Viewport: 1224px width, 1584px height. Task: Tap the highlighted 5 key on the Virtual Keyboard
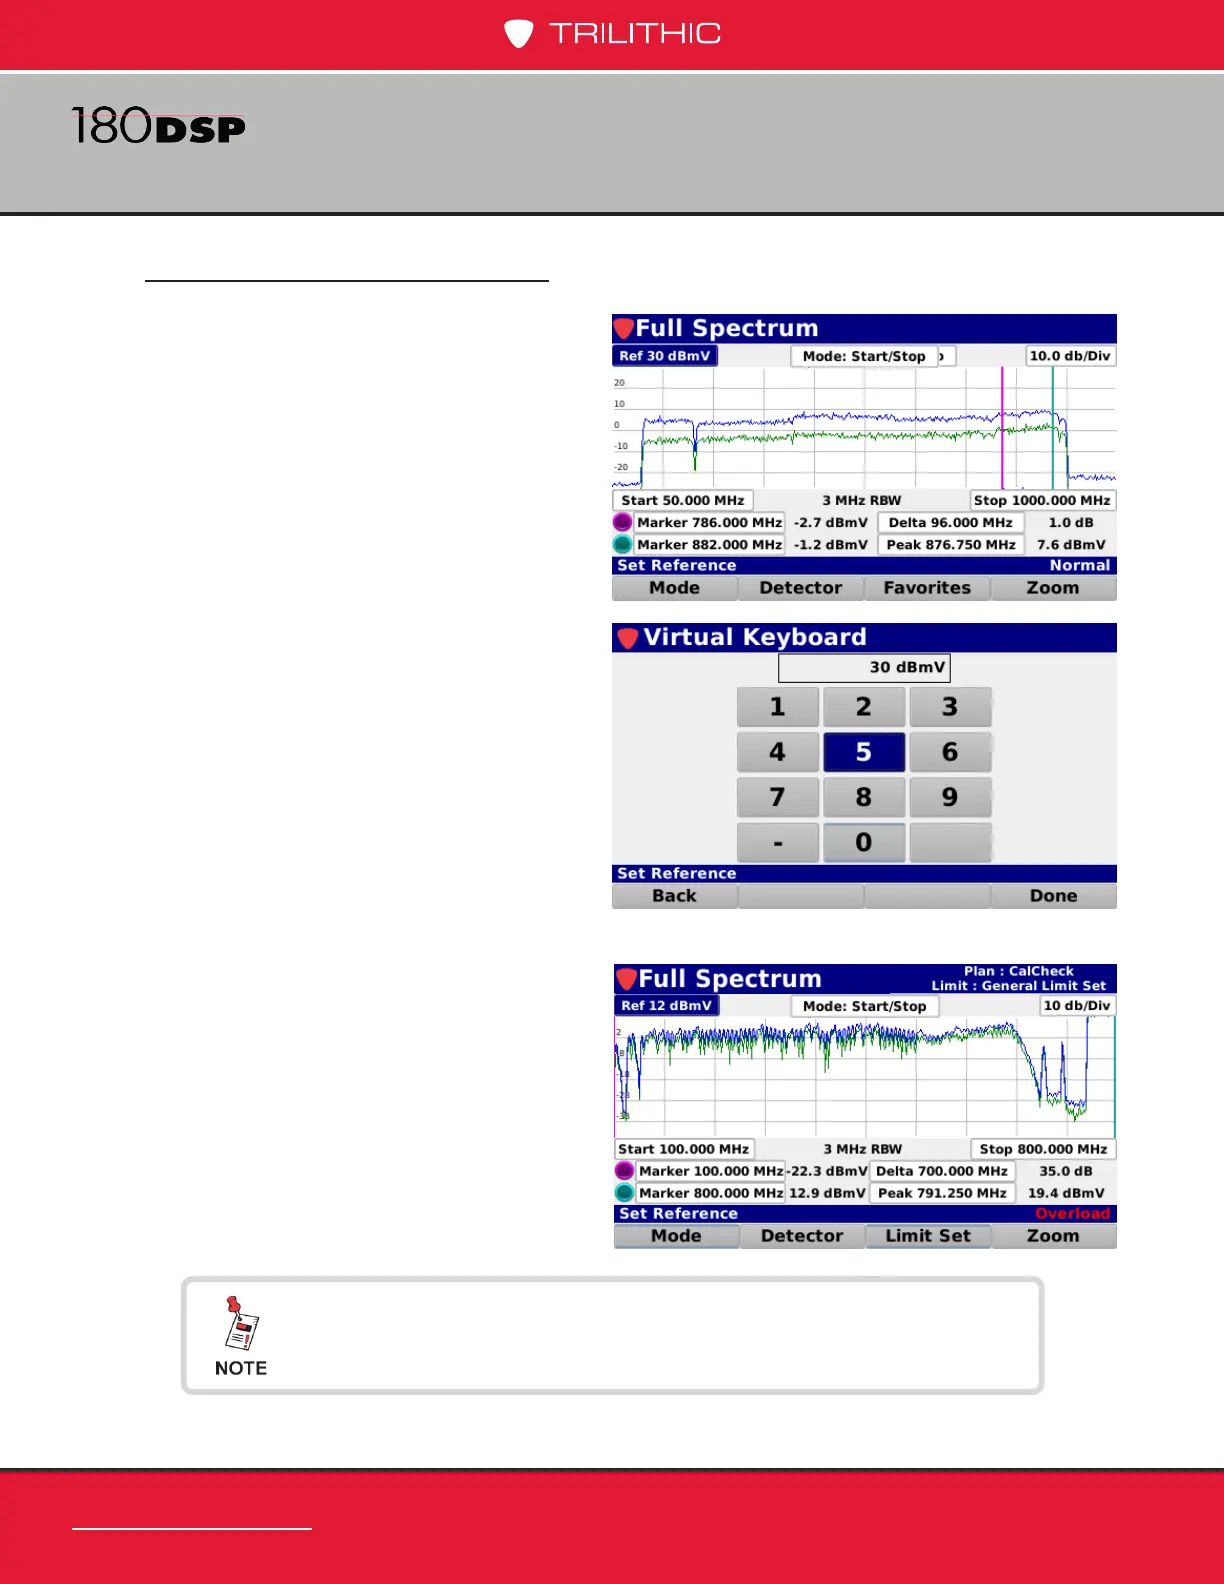coord(864,752)
